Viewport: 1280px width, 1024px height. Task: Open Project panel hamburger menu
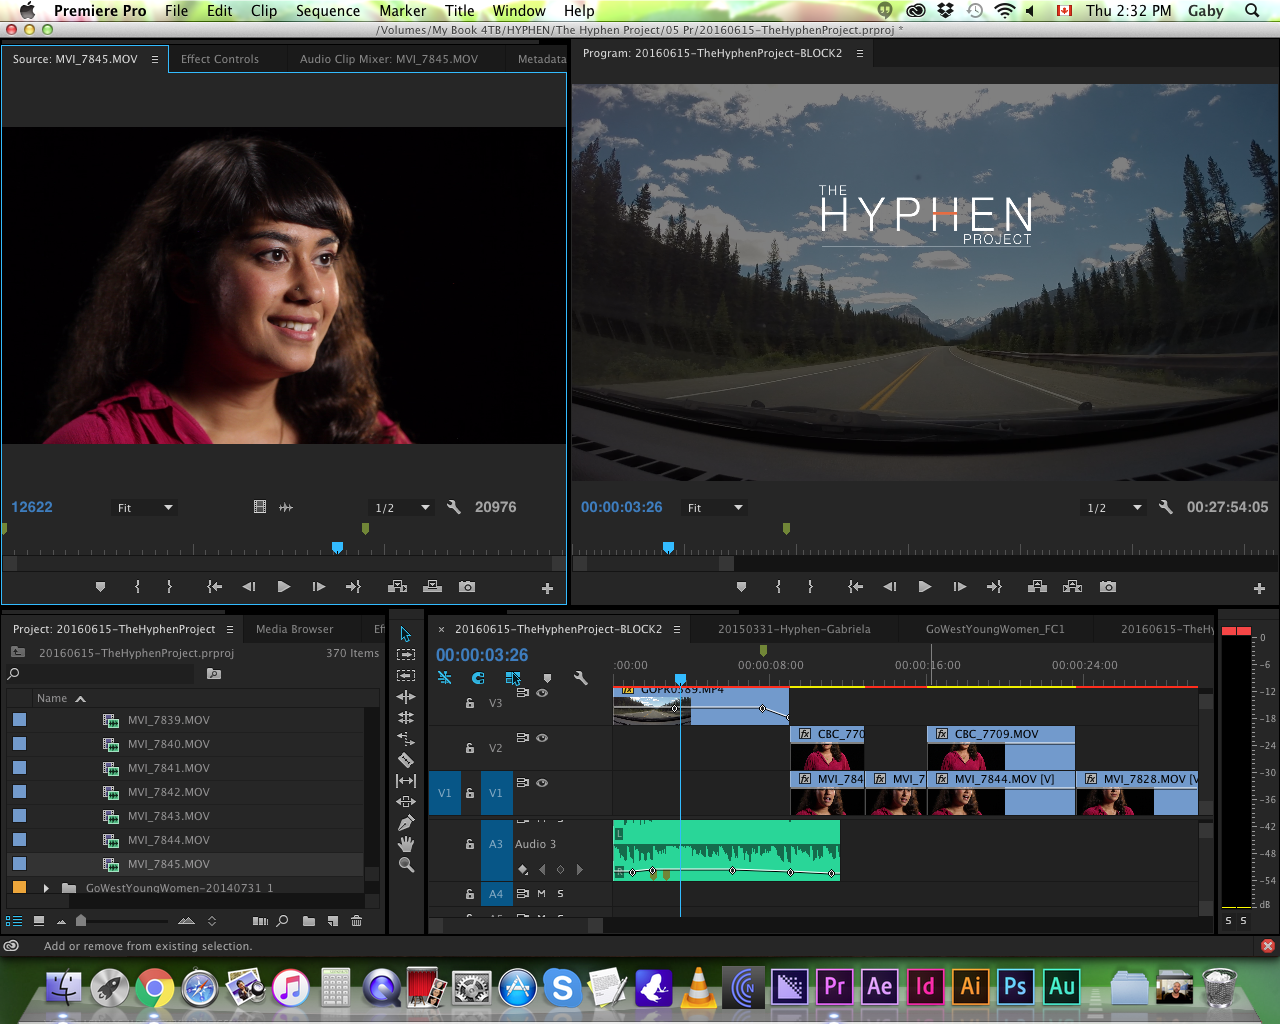(x=230, y=629)
